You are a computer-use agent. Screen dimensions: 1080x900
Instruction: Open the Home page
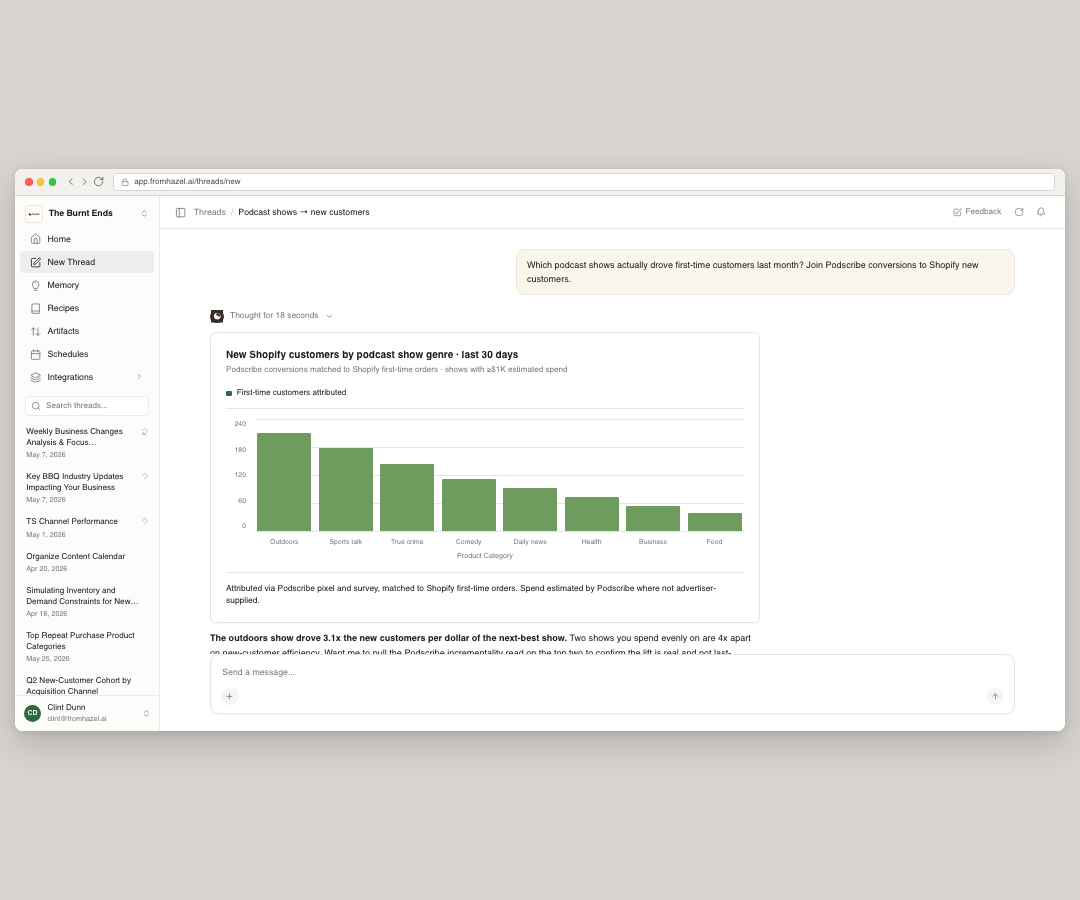(87, 239)
